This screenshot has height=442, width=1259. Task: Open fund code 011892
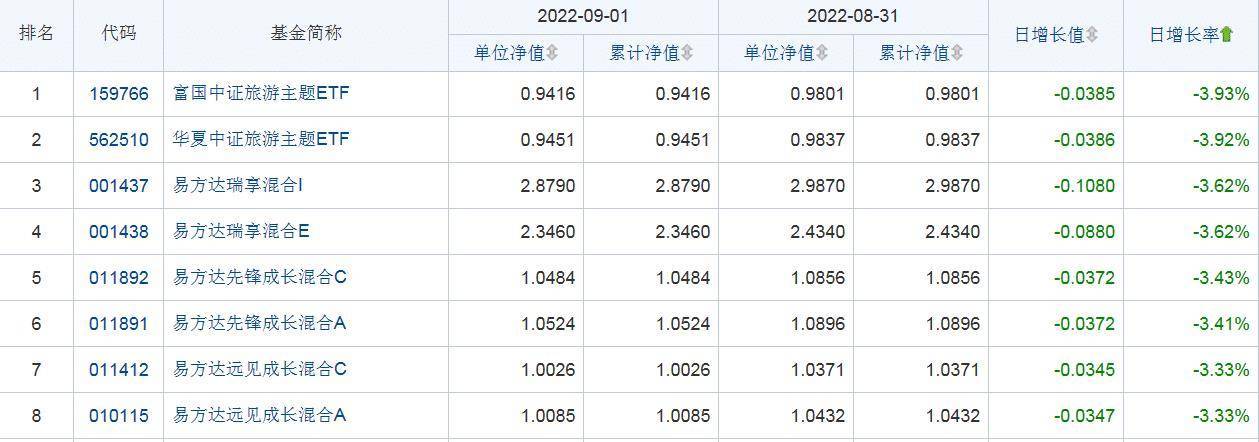click(x=118, y=278)
